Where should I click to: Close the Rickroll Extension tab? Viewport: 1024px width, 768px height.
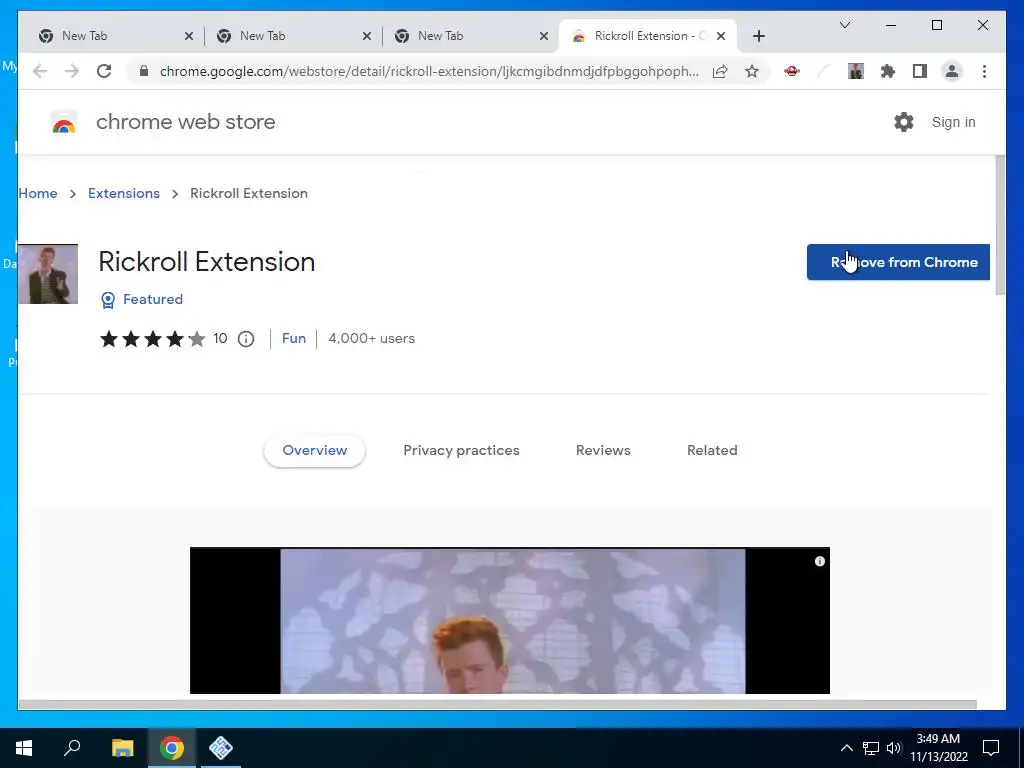click(x=721, y=36)
